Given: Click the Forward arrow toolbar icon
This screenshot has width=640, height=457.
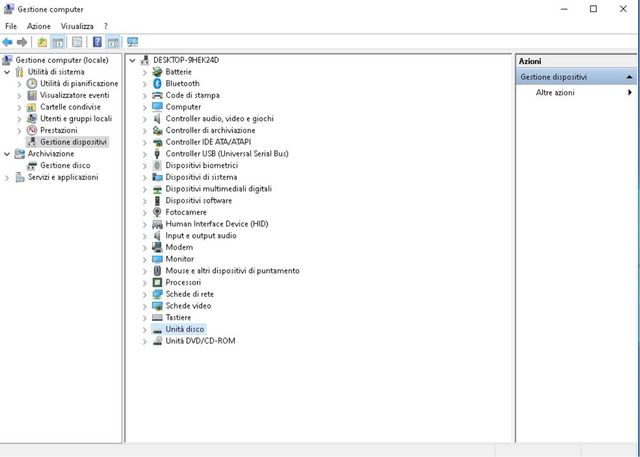Looking at the screenshot, I should pyautogui.click(x=22, y=42).
